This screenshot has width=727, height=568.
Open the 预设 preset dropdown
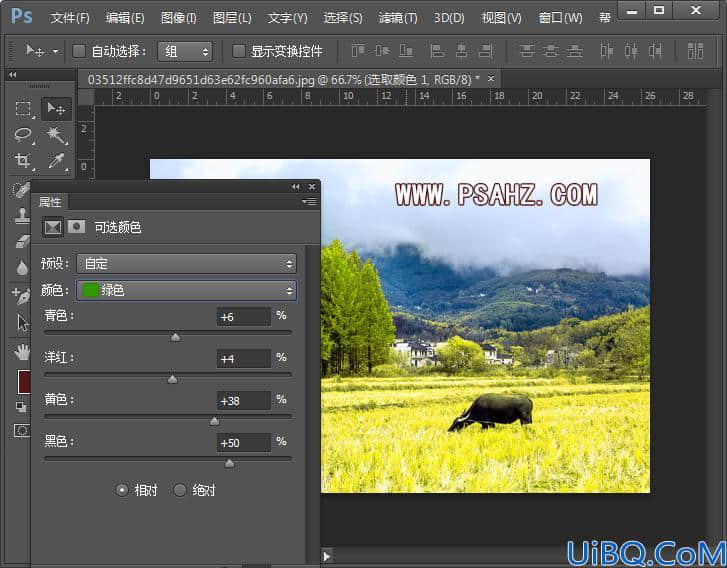[x=186, y=263]
